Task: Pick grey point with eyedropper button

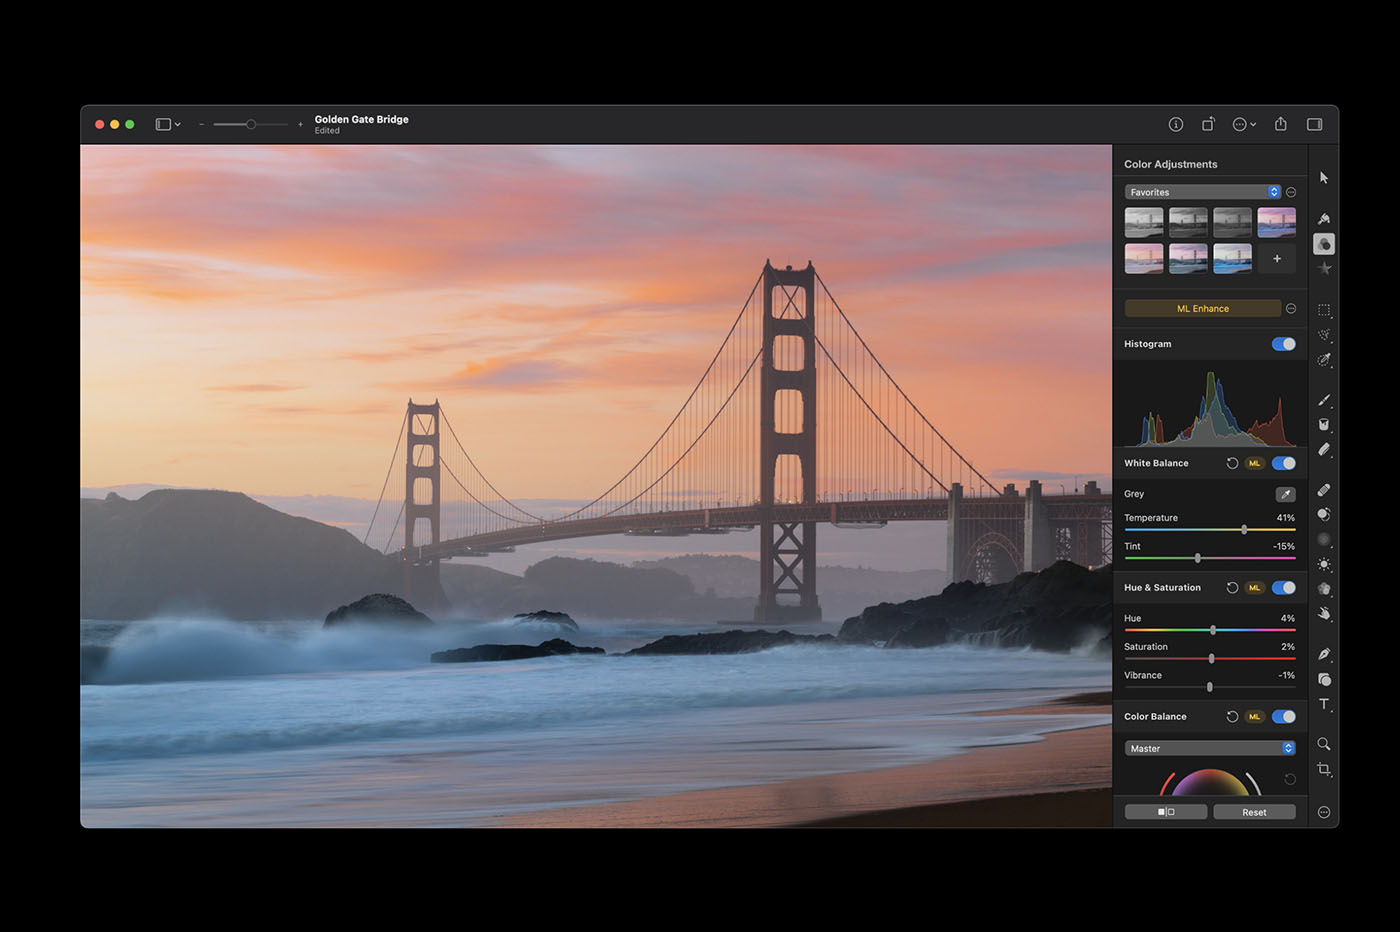Action: click(x=1286, y=494)
